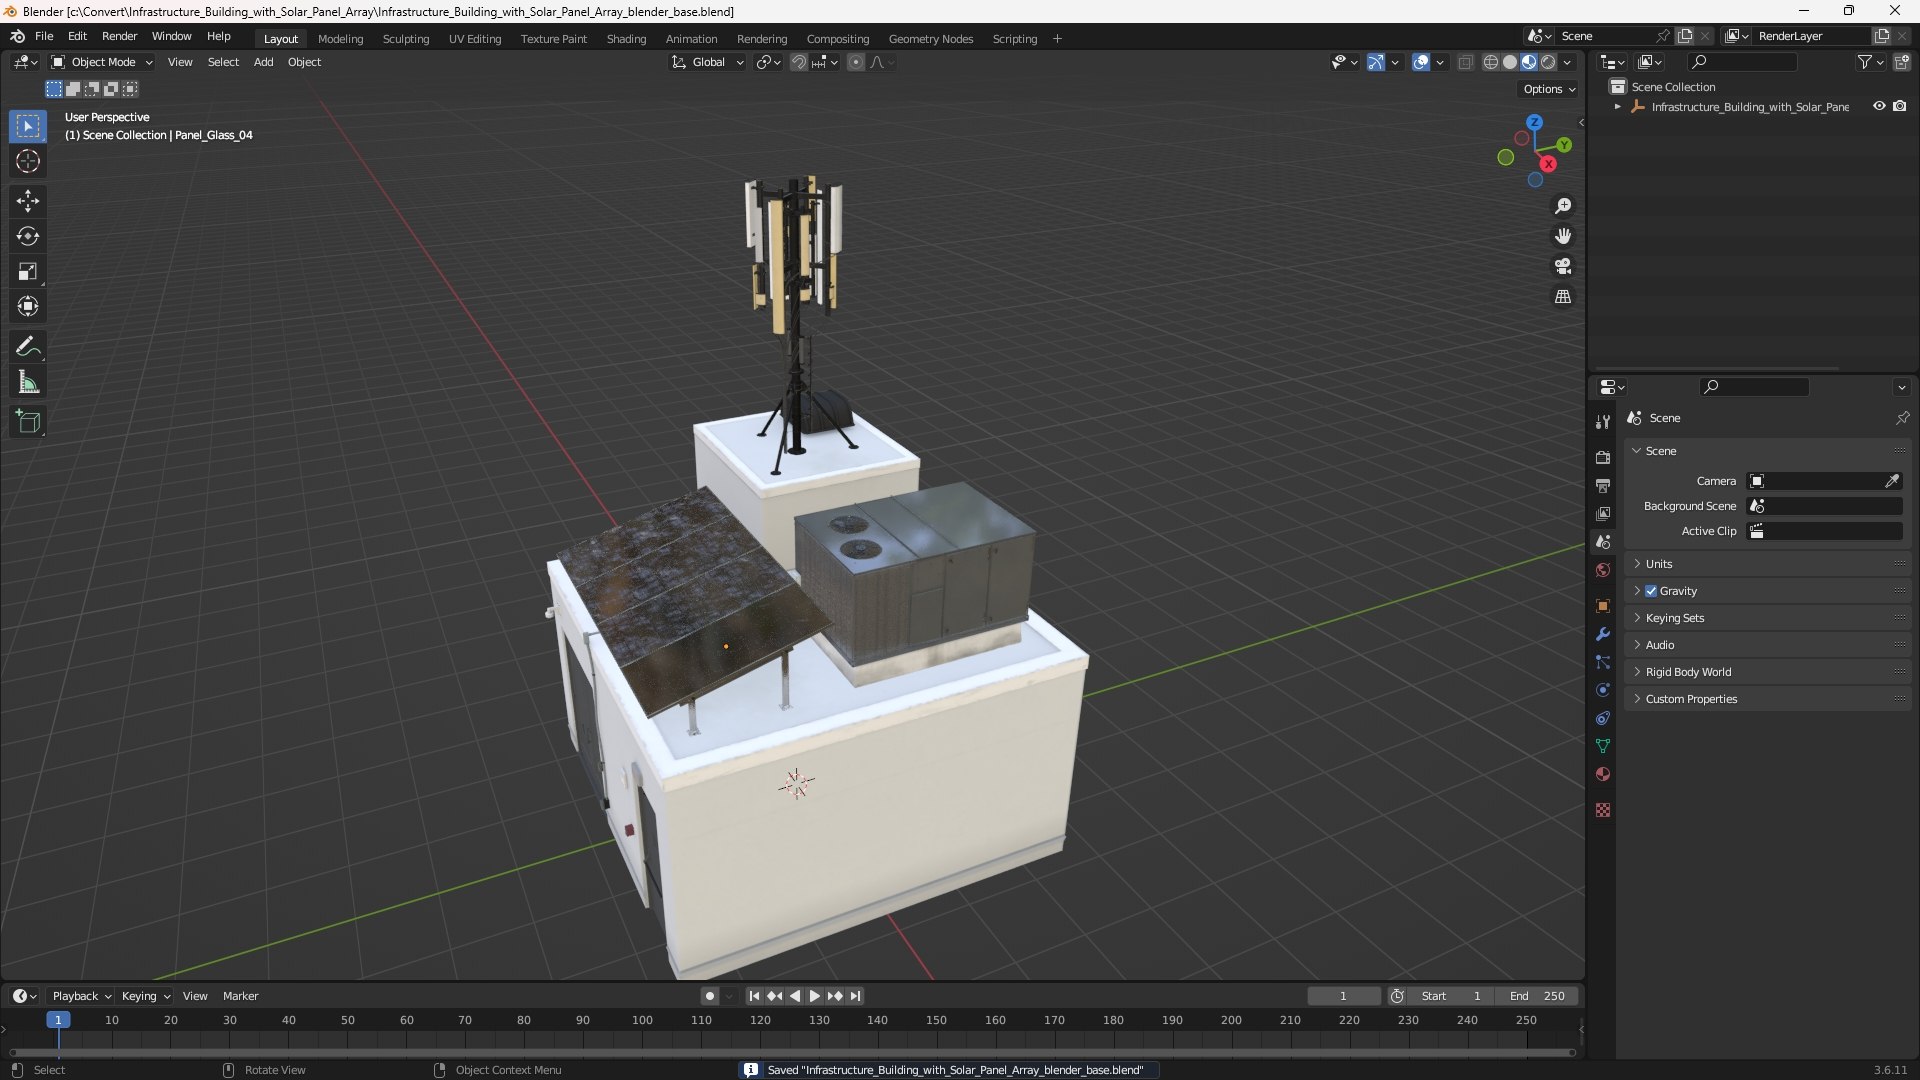Open the Object Mode dropdown

[x=102, y=62]
